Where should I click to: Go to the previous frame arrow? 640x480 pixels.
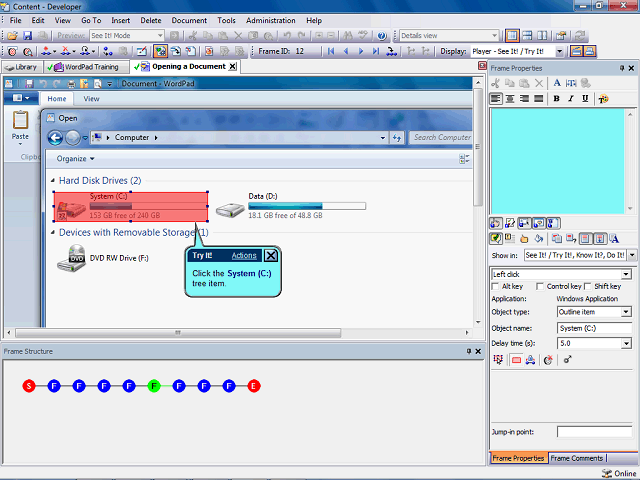(x=346, y=51)
